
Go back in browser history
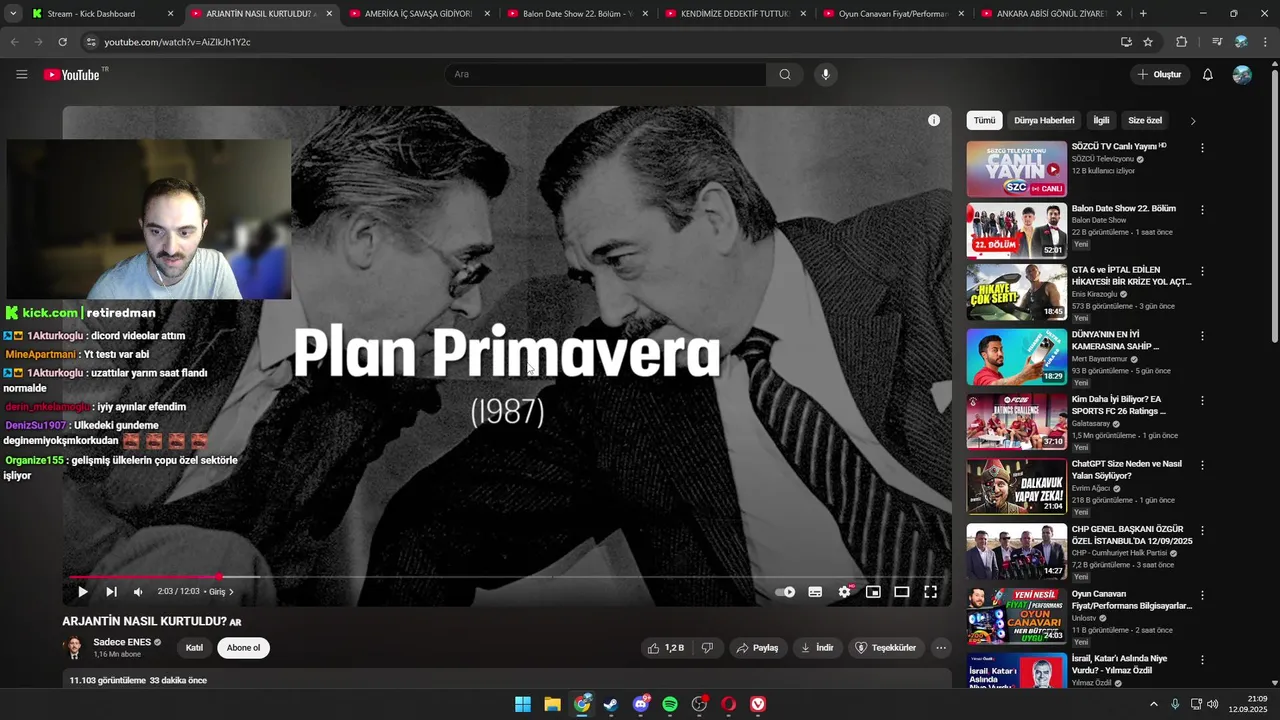point(14,42)
